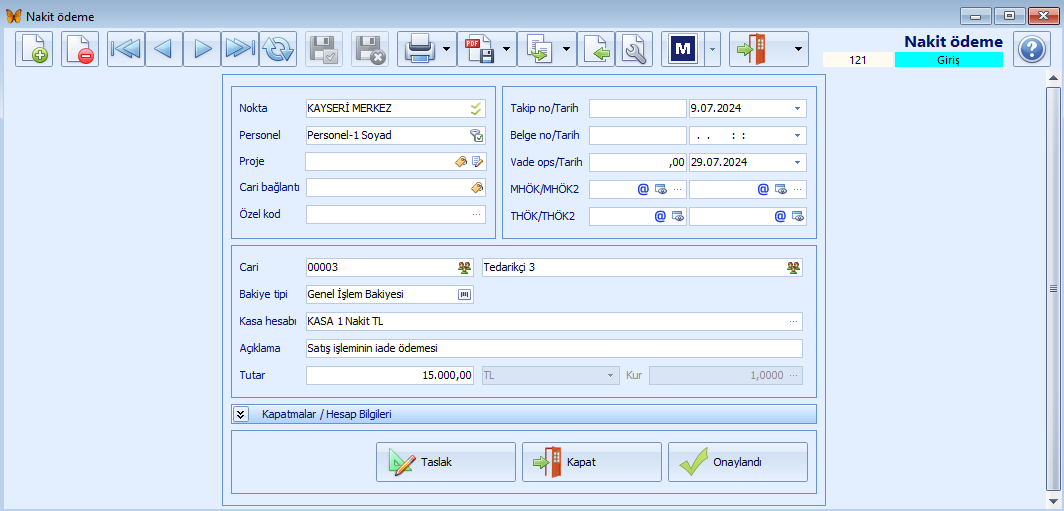Viewport: 1064px width, 511px height.
Task: Click the green checkmarks icon in Nokta field
Action: pos(477,108)
